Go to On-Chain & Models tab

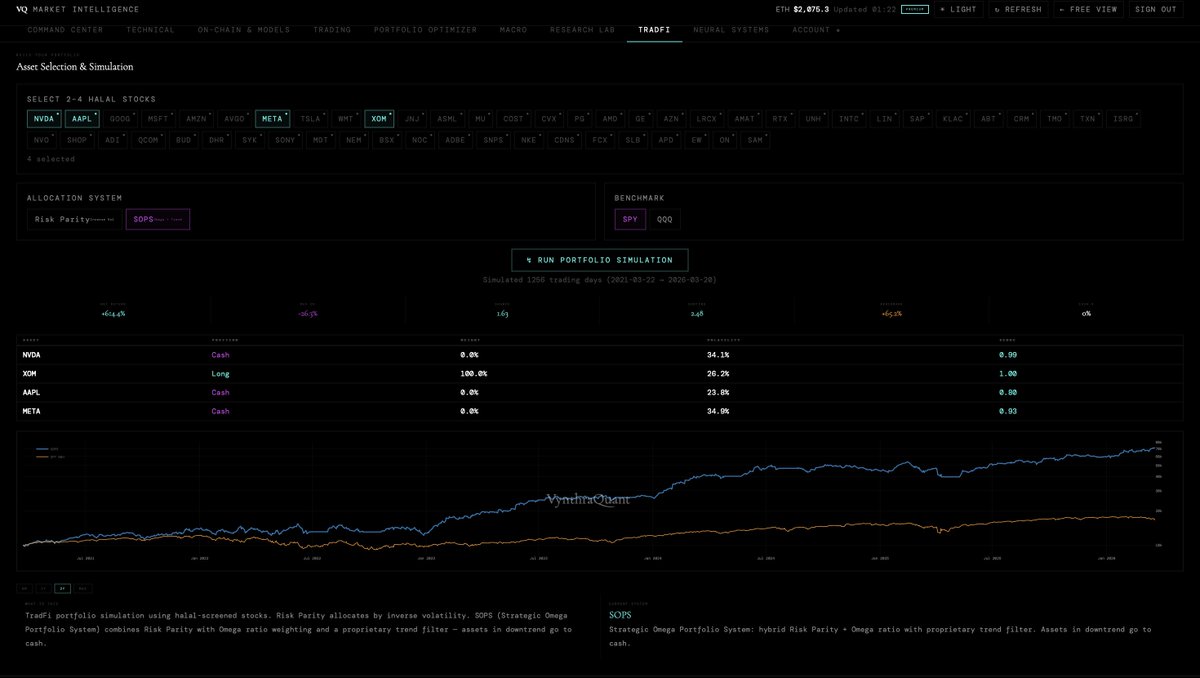pyautogui.click(x=243, y=30)
